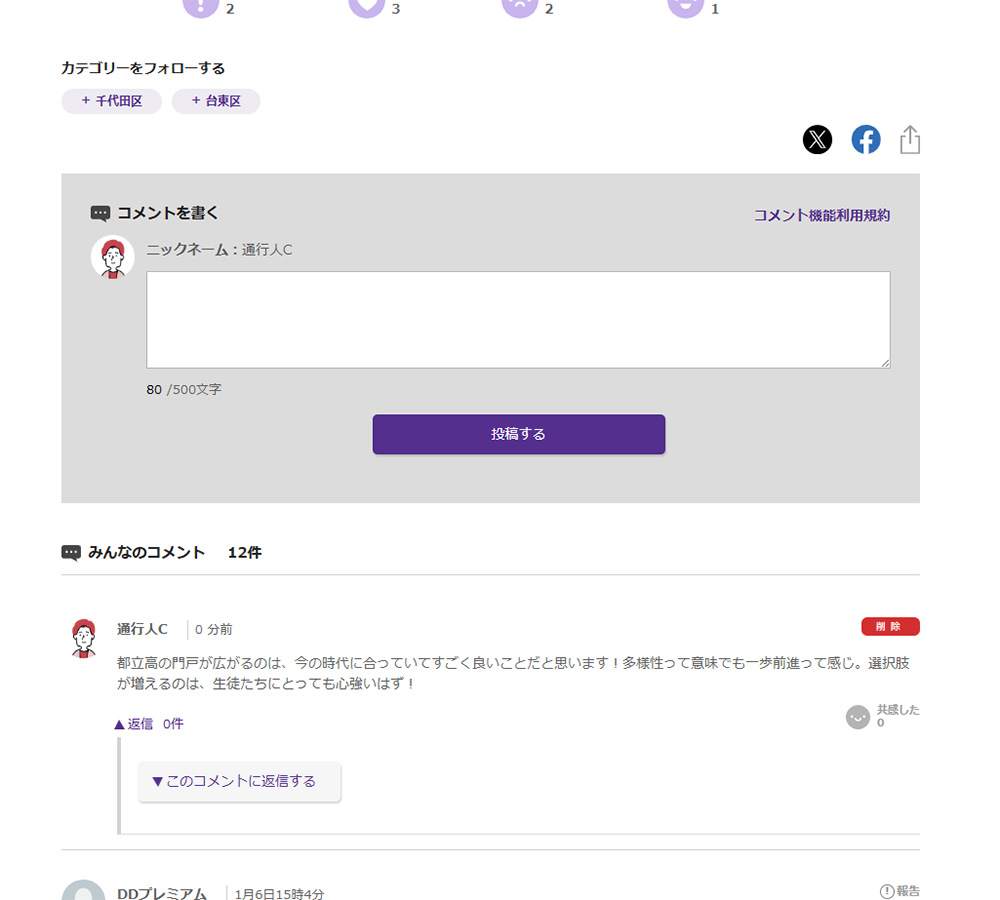Click 通行人C's avatar in posted comment
1000x900 pixels.
click(x=84, y=638)
